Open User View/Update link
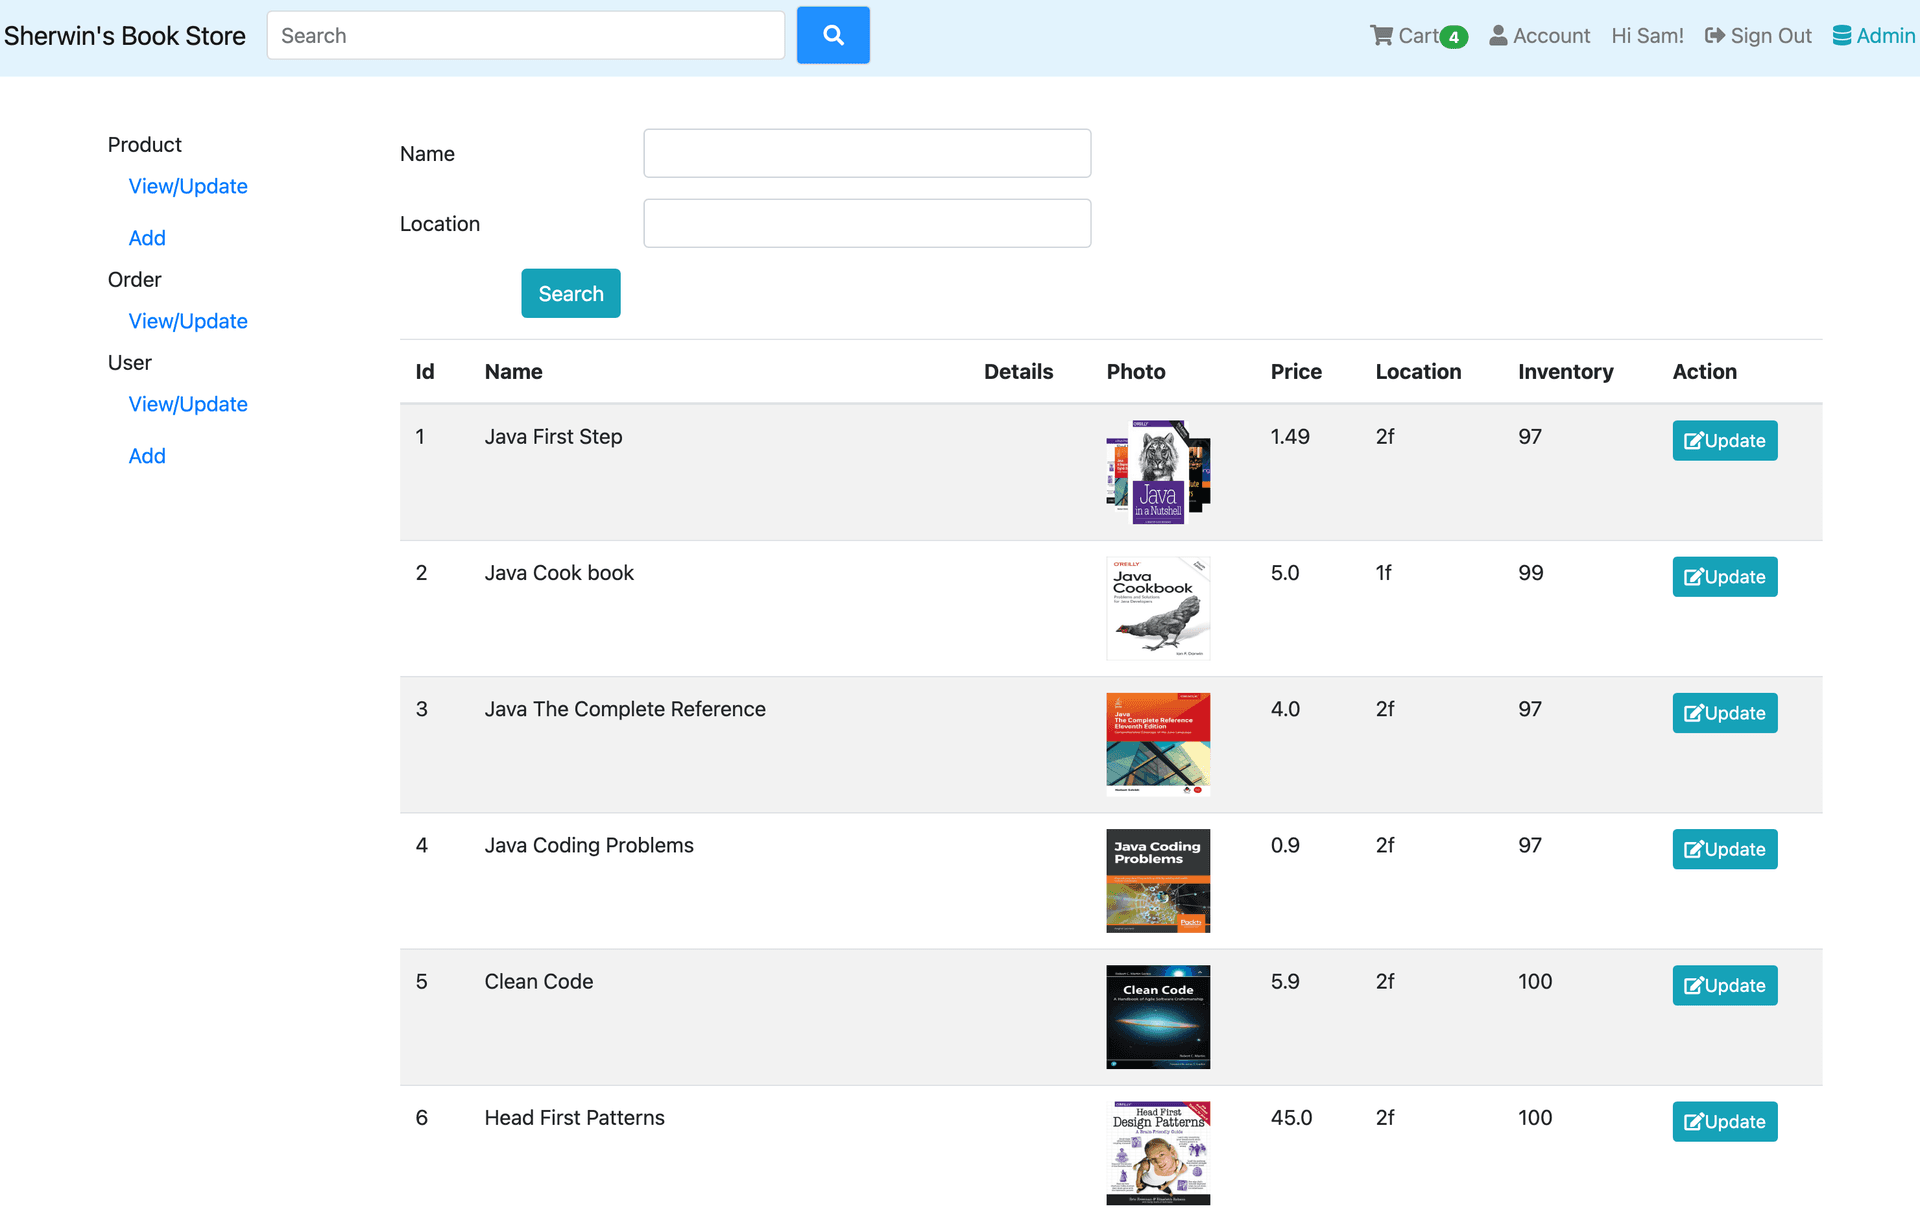The image size is (1920, 1208). tap(188, 404)
